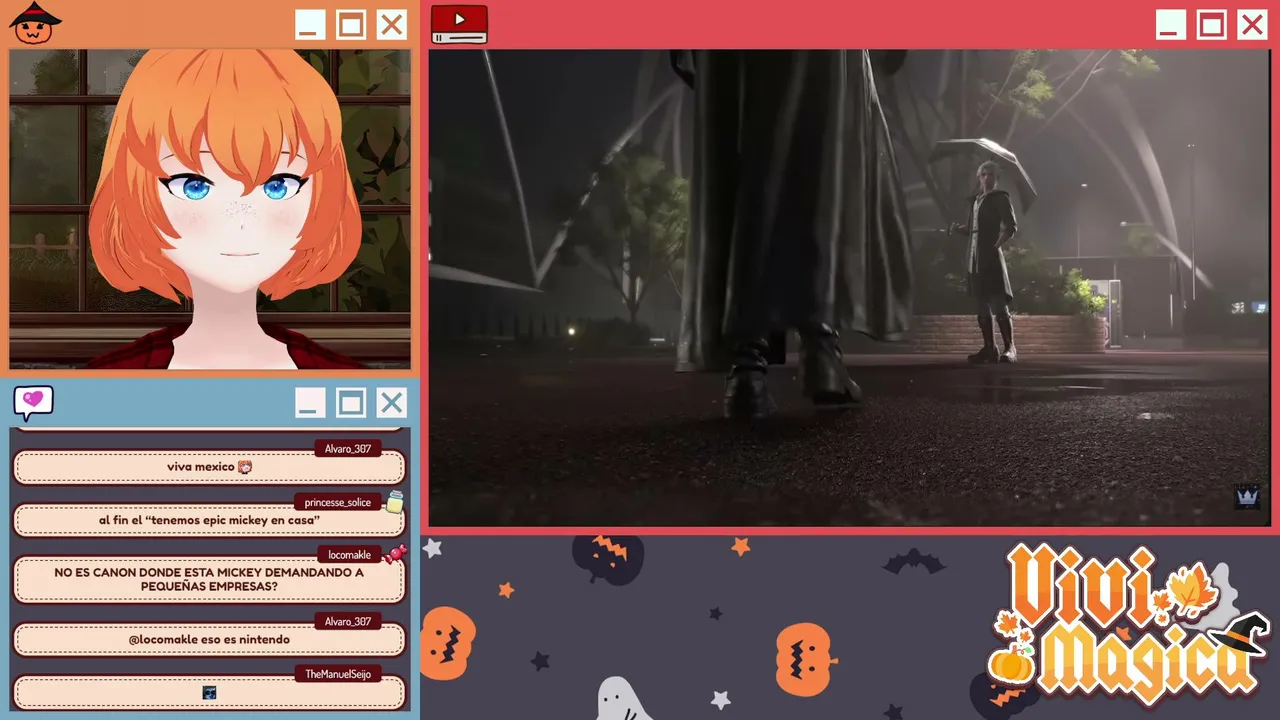This screenshot has height=720, width=1280.
Task: Maximize the video player window
Action: point(1212,25)
